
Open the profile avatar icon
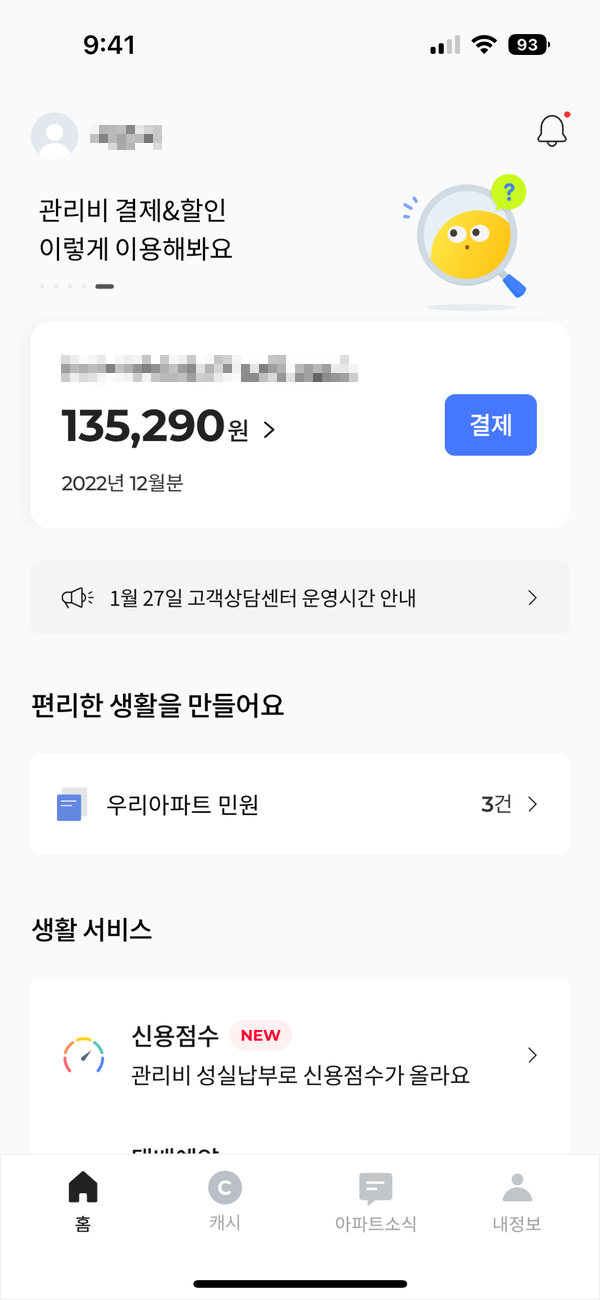coord(55,136)
